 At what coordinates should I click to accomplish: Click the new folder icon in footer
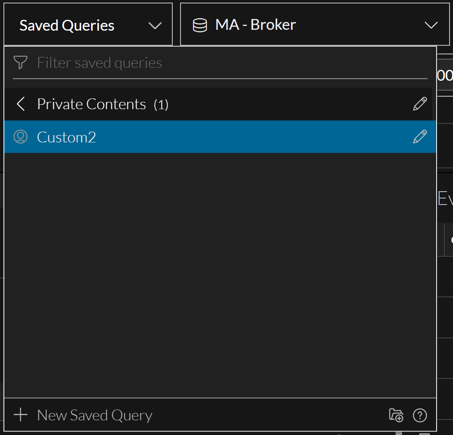click(x=396, y=415)
